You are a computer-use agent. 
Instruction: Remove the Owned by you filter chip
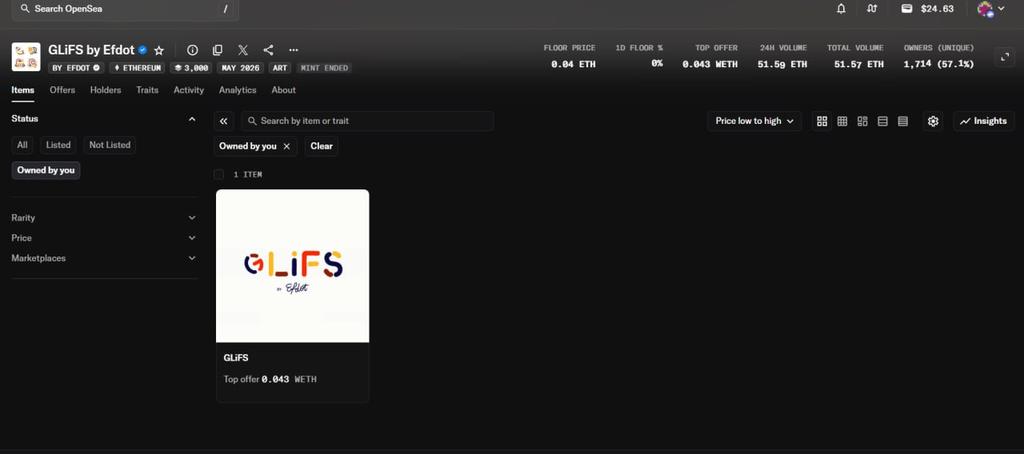[286, 146]
